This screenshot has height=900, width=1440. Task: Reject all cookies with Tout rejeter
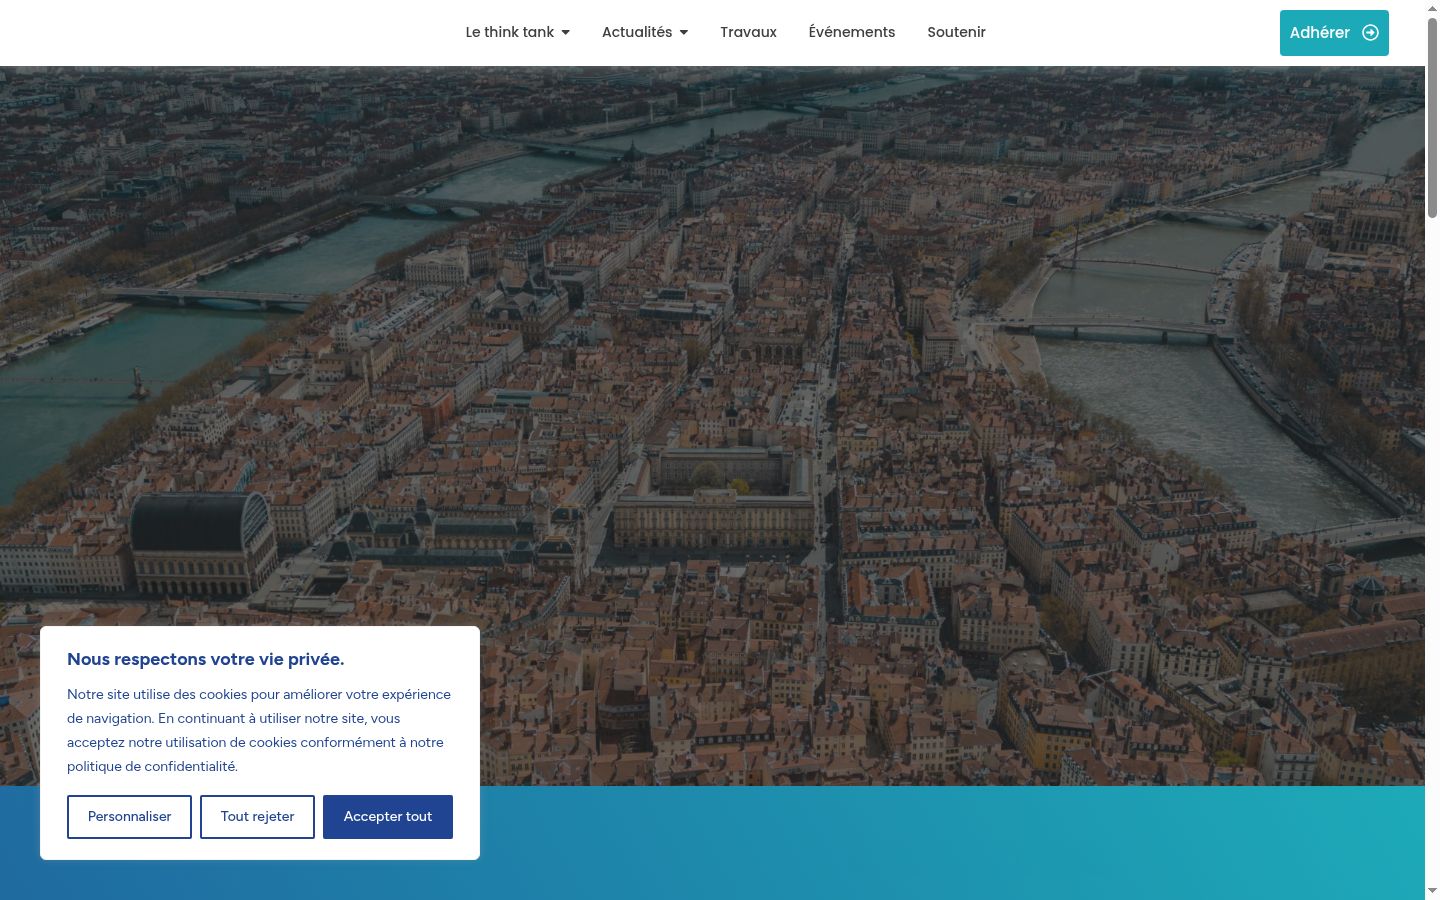(257, 817)
